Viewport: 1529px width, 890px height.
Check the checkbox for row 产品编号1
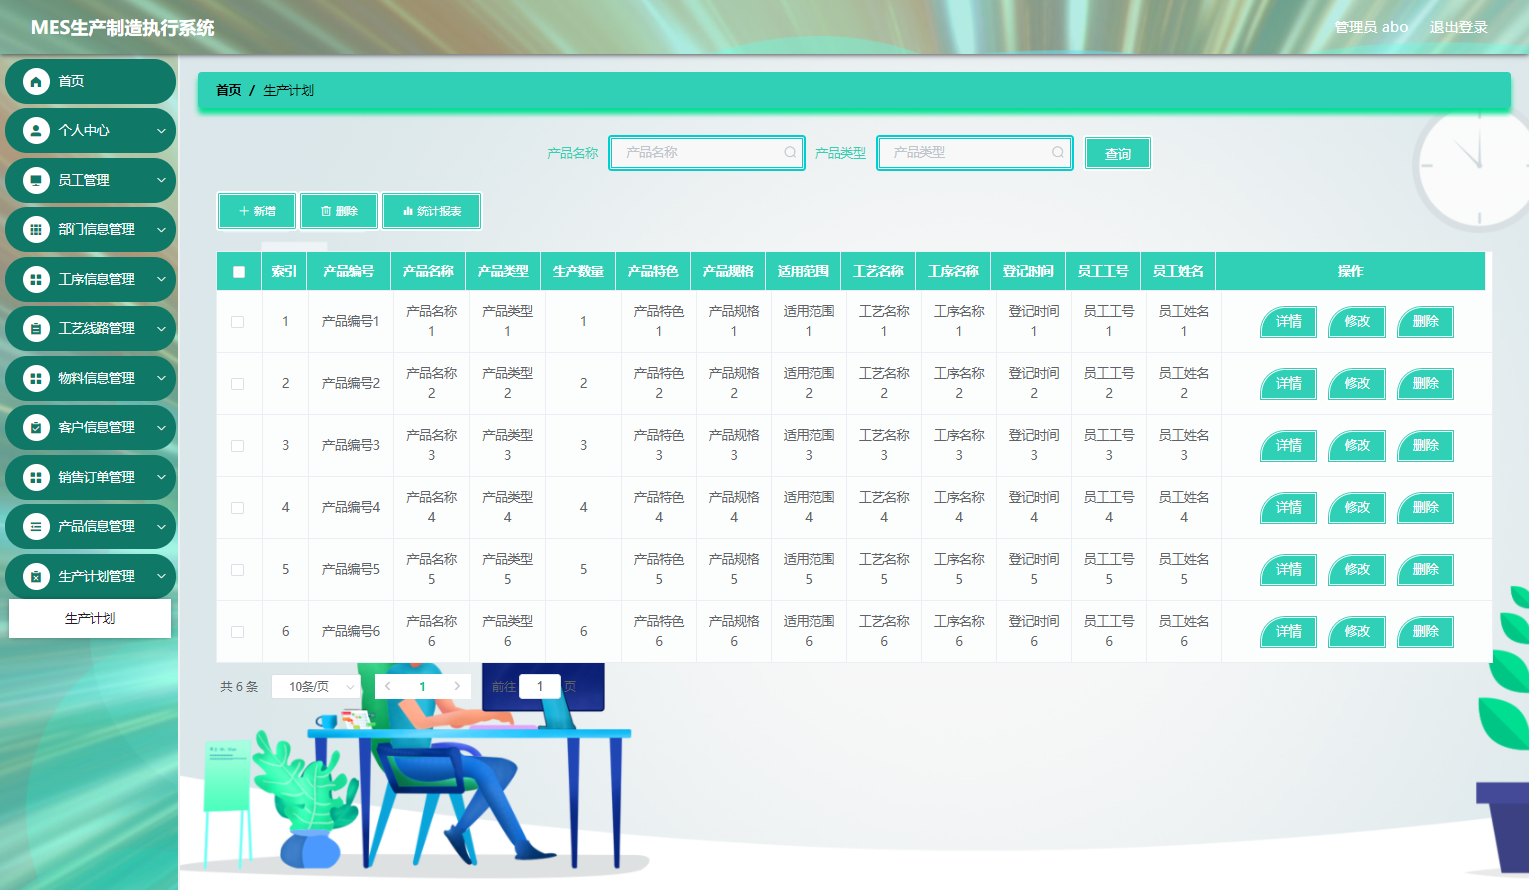(x=238, y=322)
